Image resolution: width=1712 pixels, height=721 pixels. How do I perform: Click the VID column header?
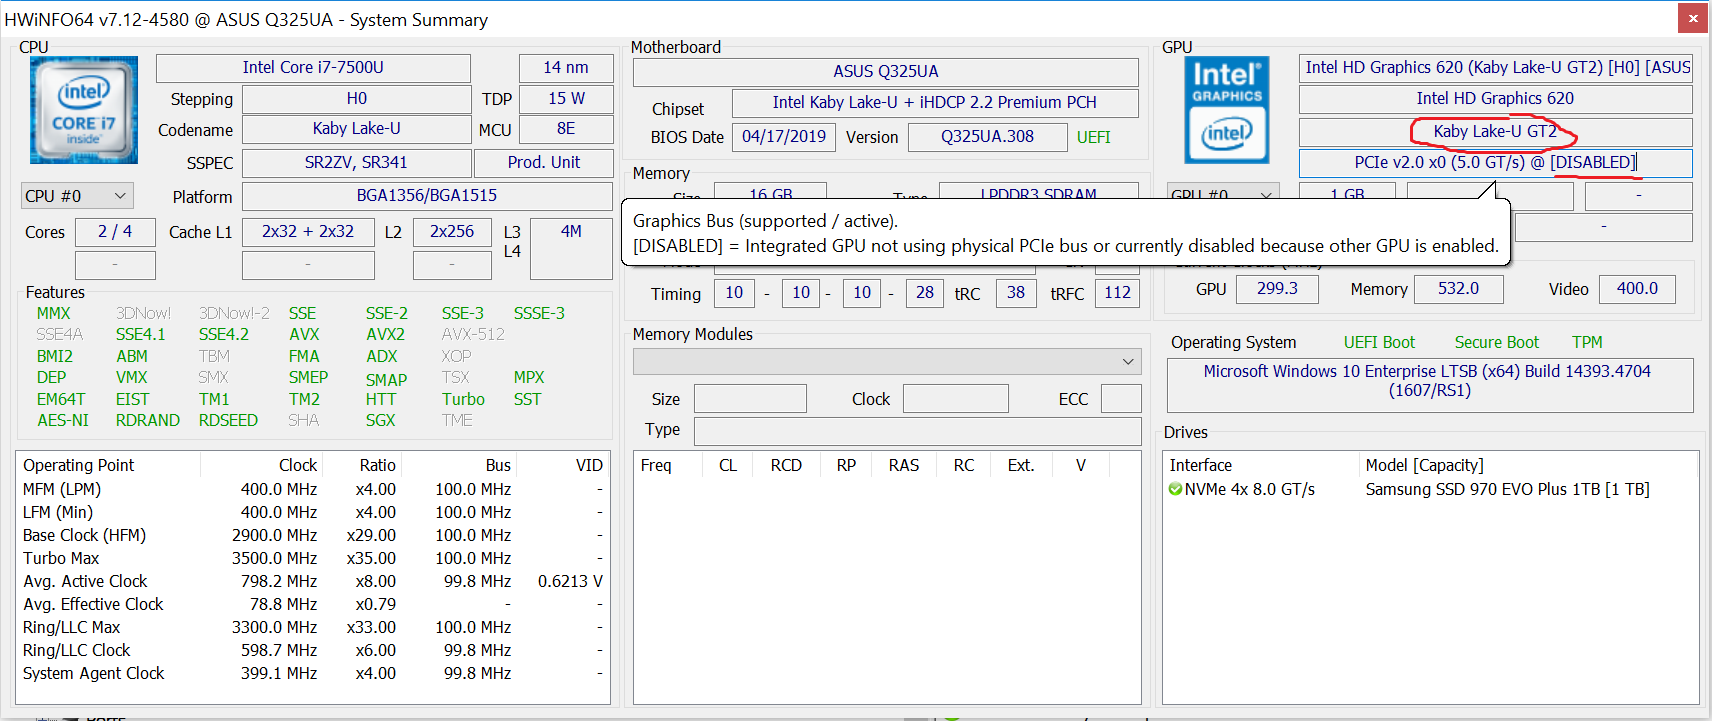click(590, 466)
